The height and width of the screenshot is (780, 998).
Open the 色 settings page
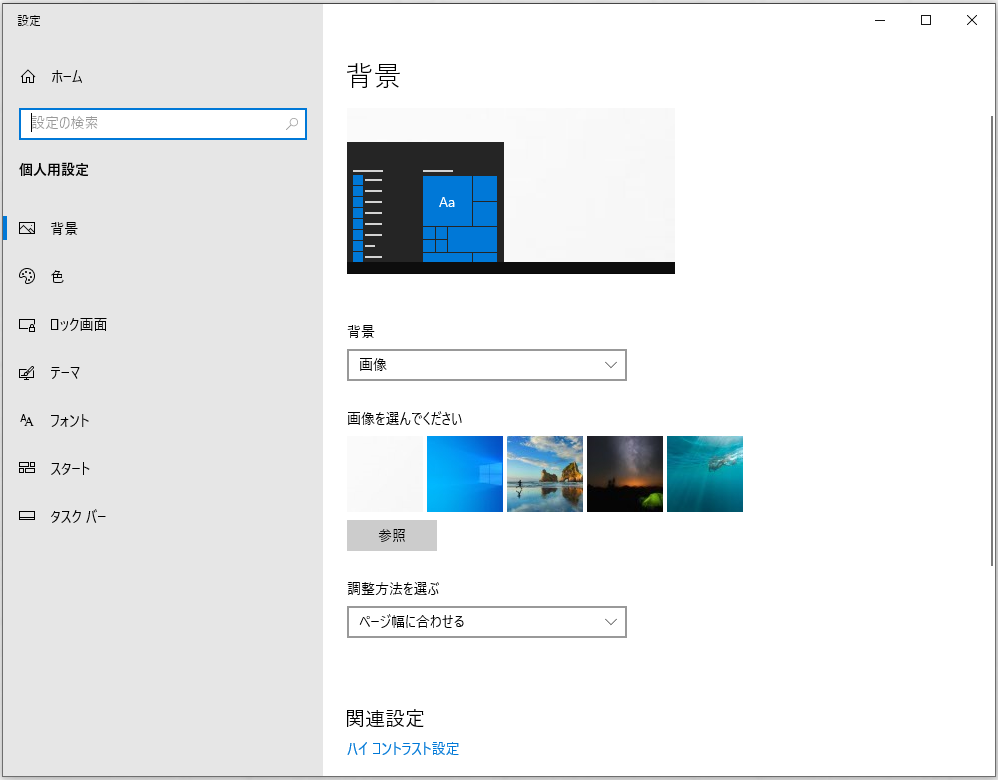162,276
